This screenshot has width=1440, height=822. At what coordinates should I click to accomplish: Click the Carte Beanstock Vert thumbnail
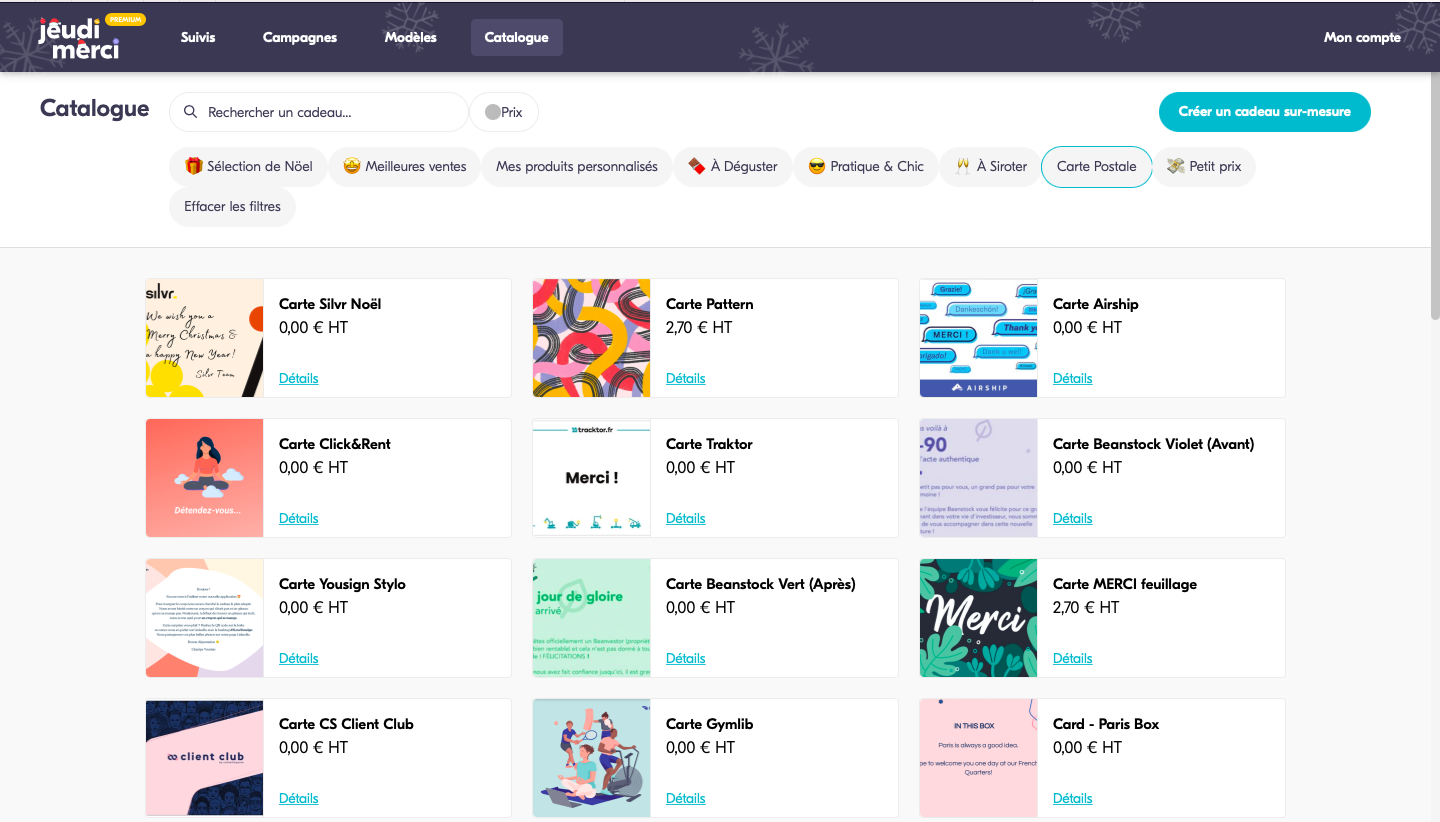pos(592,618)
